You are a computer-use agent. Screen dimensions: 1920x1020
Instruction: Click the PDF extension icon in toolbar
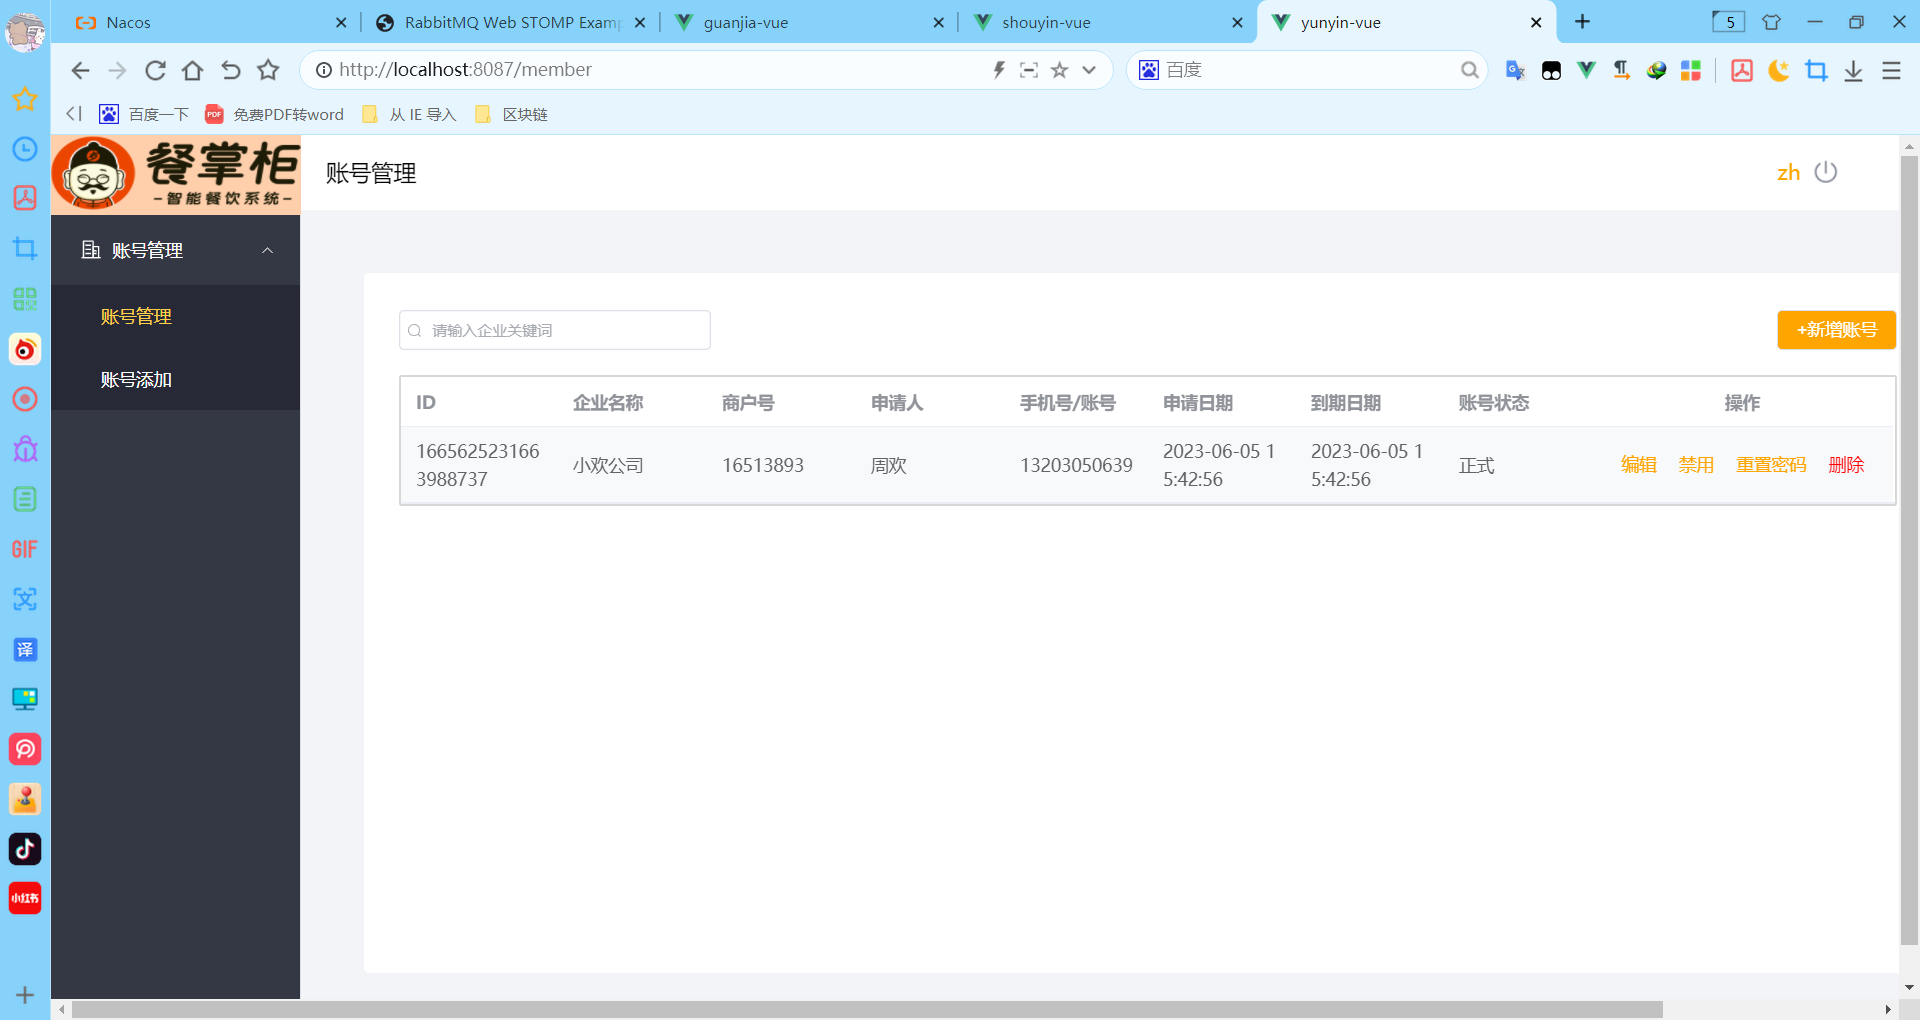(1742, 70)
